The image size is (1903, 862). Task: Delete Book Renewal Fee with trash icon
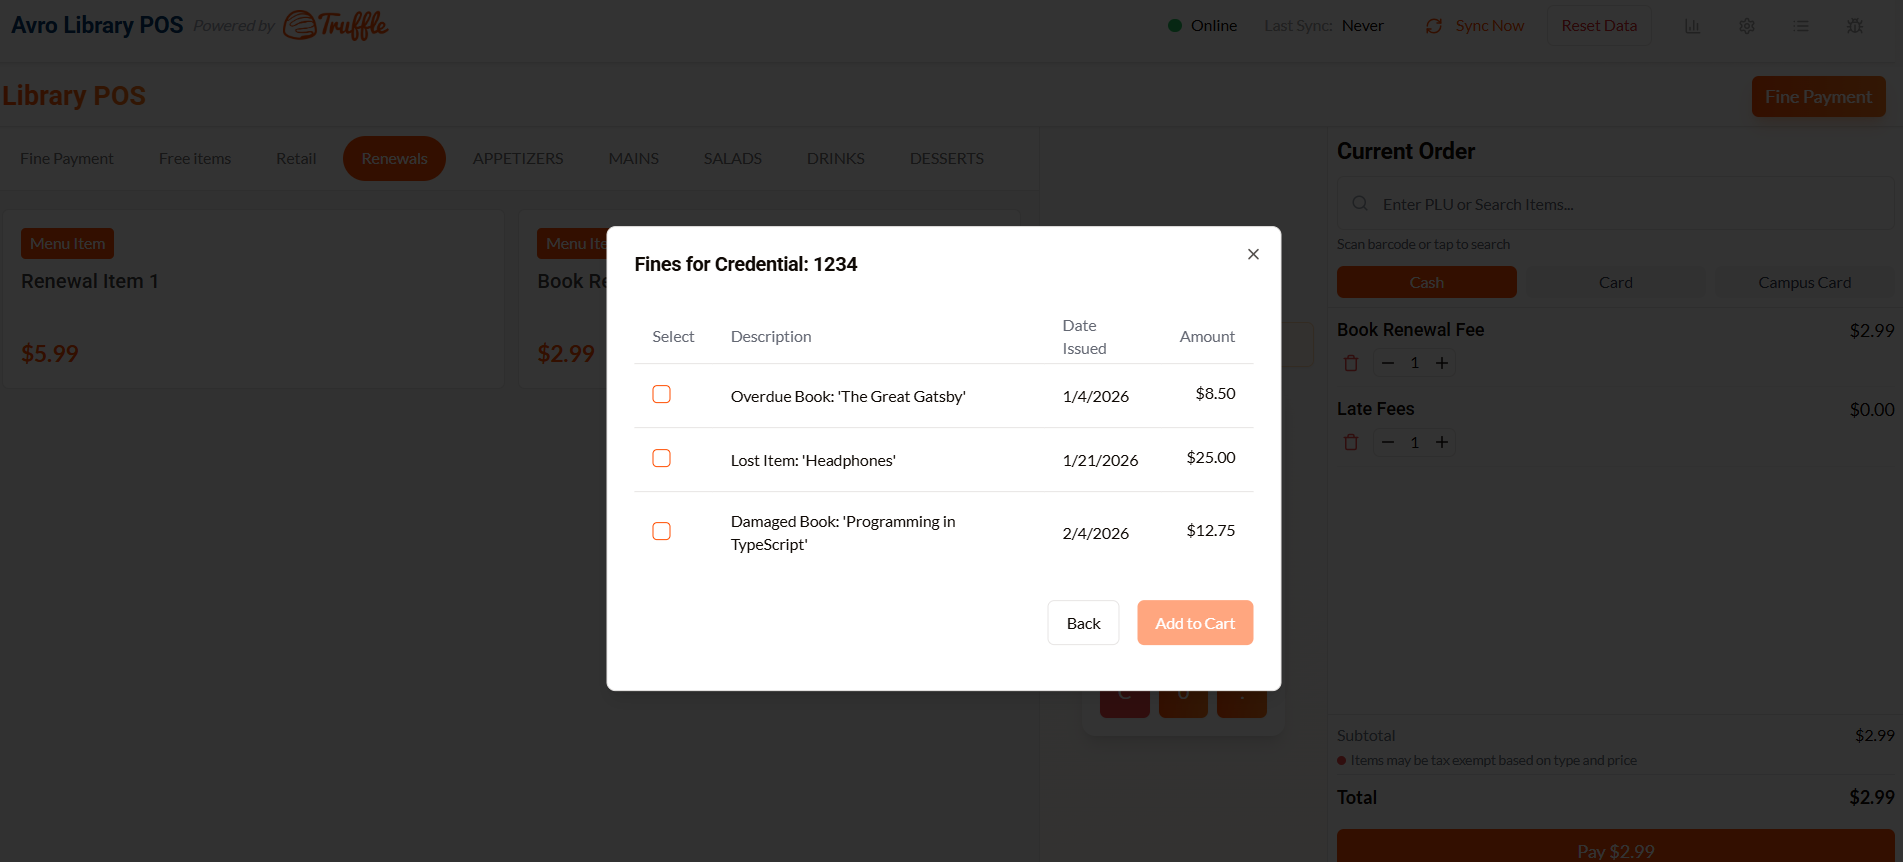coord(1351,363)
